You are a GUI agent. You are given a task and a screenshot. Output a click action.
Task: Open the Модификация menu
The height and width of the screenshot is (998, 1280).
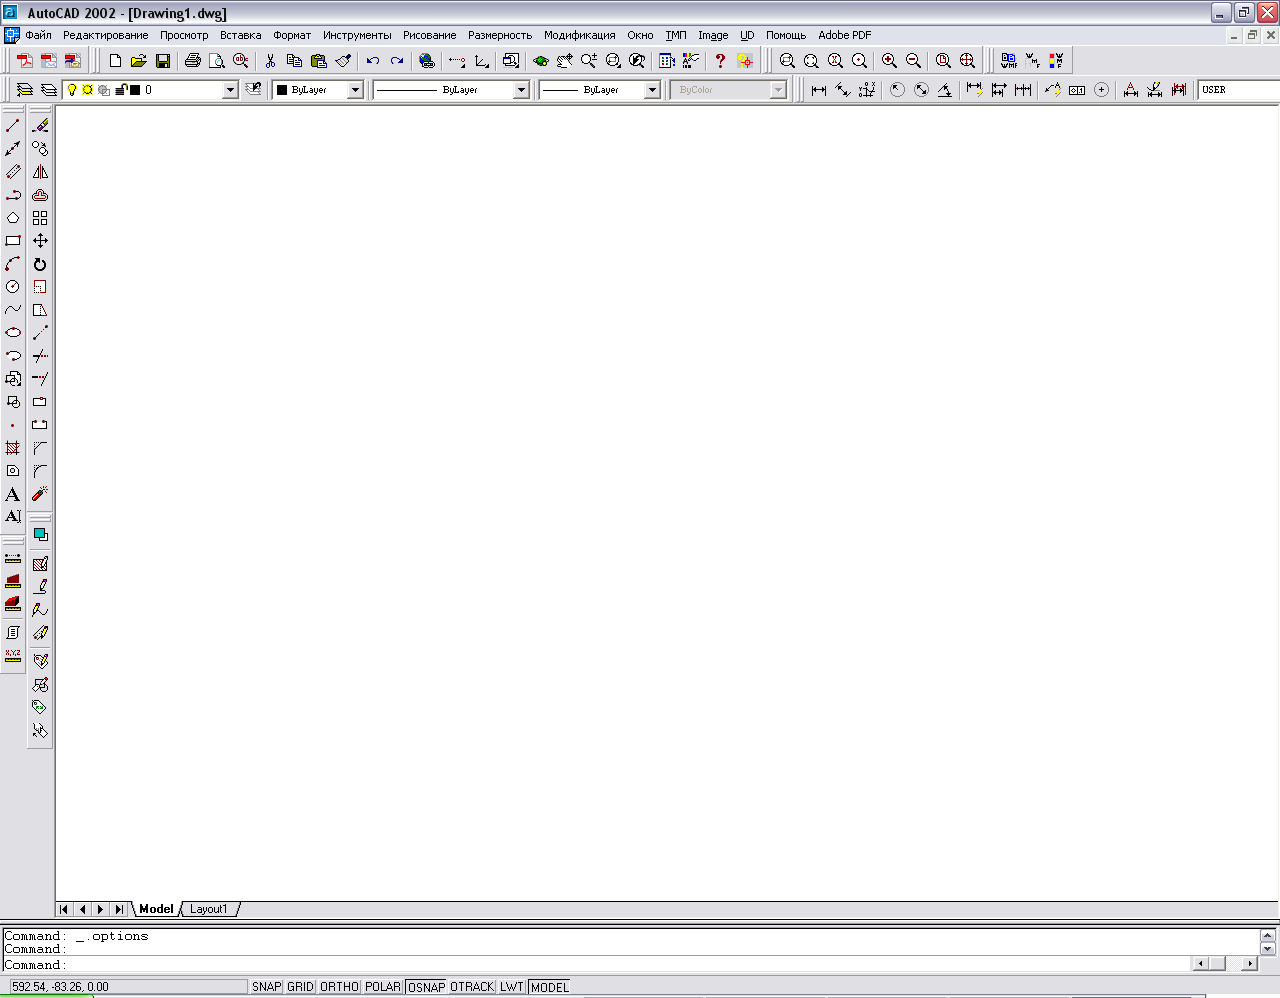click(580, 35)
